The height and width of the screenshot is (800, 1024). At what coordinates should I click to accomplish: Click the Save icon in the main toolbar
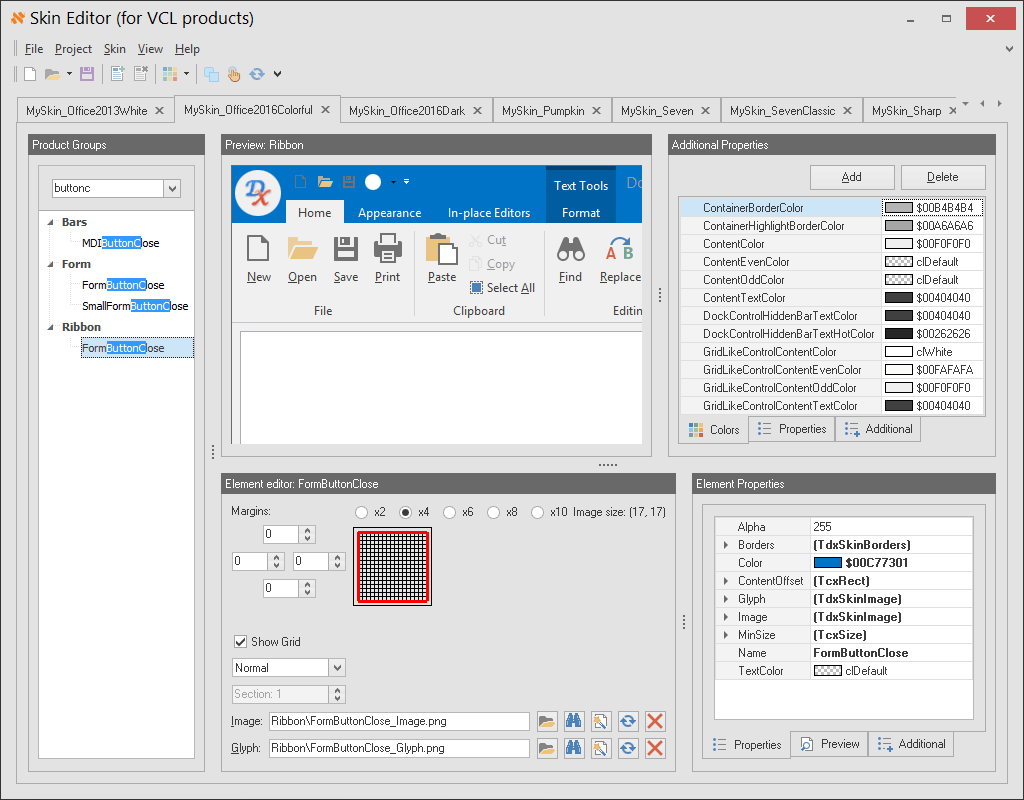coord(87,74)
